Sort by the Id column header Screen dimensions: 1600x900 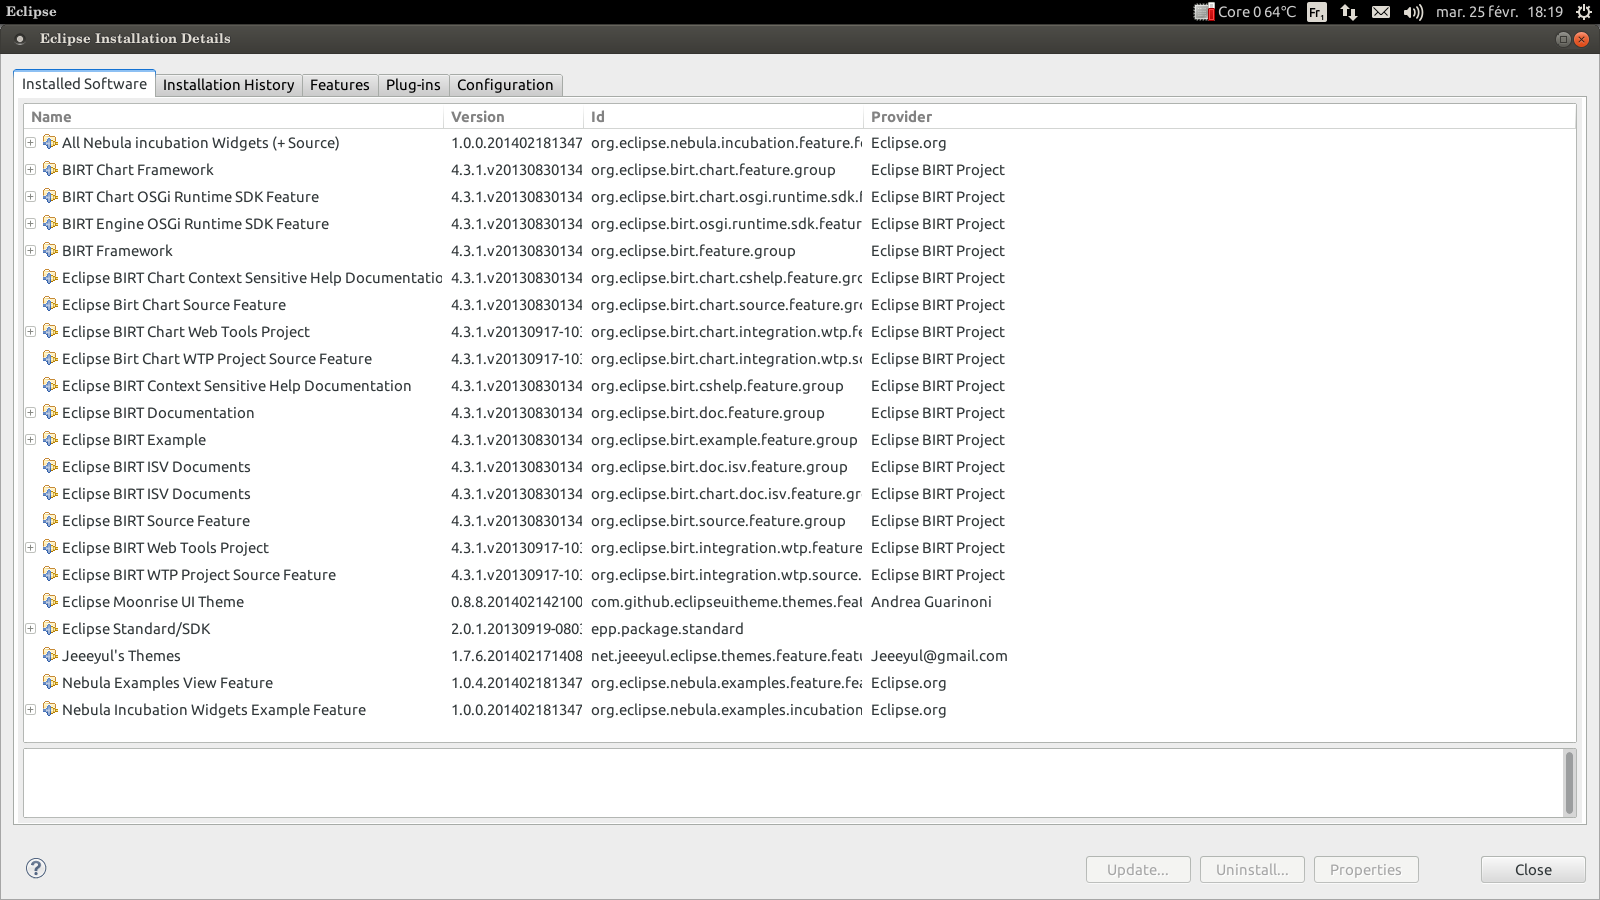pyautogui.click(x=723, y=117)
